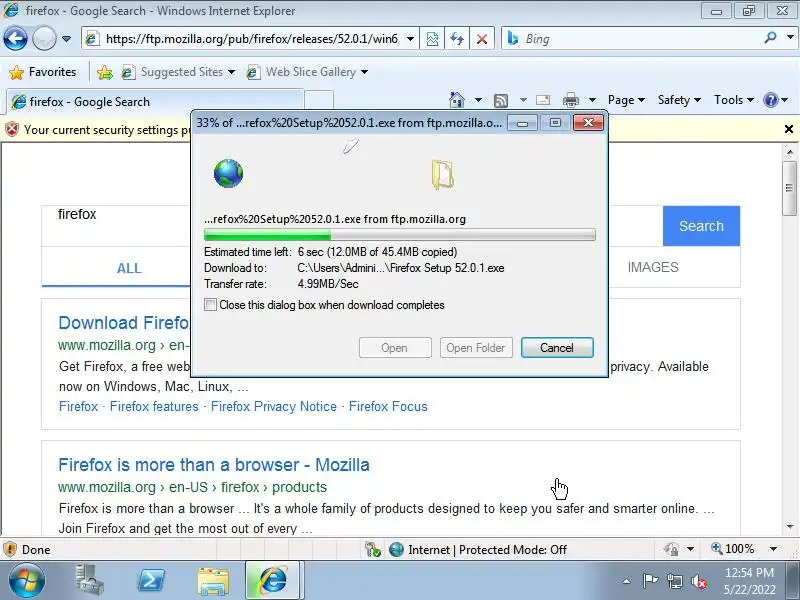Open the Tools menu

point(734,100)
